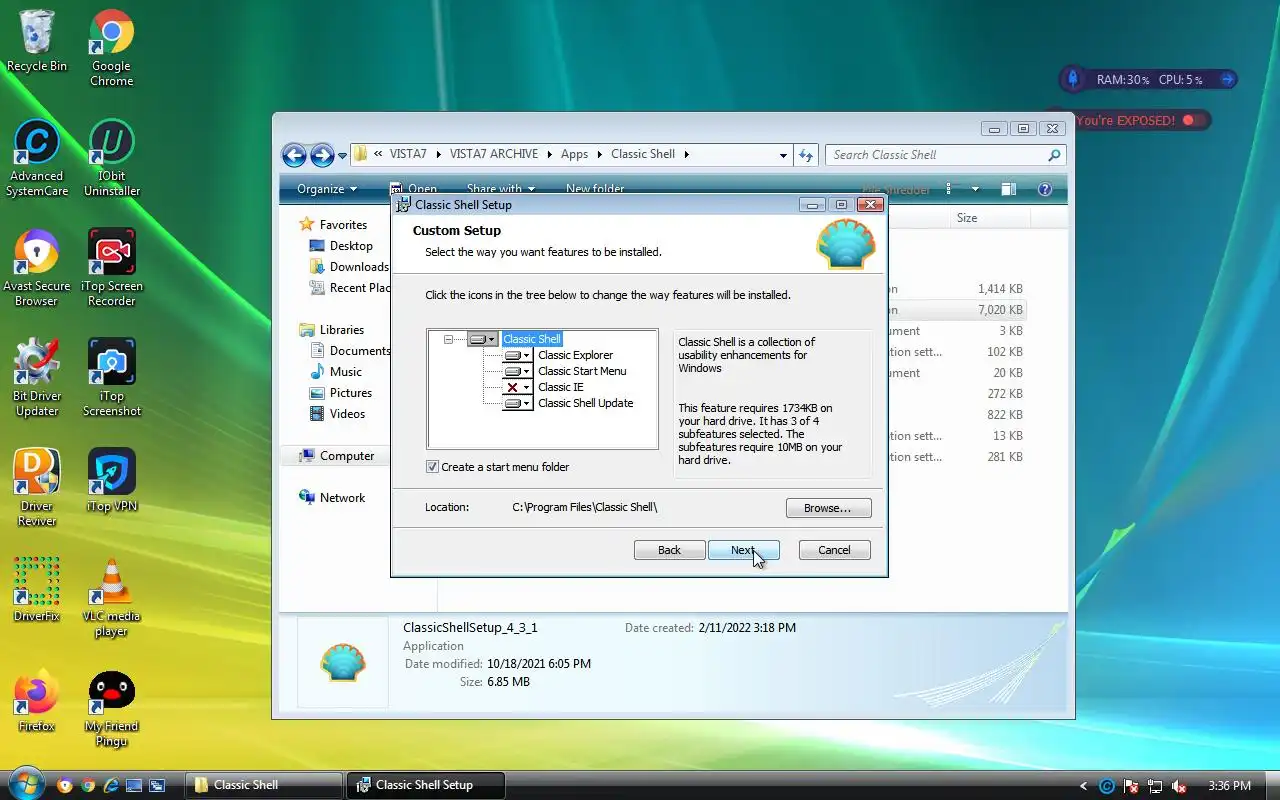Click the Apps breadcrumb in the address bar
Viewport: 1280px width, 800px height.
[574, 154]
